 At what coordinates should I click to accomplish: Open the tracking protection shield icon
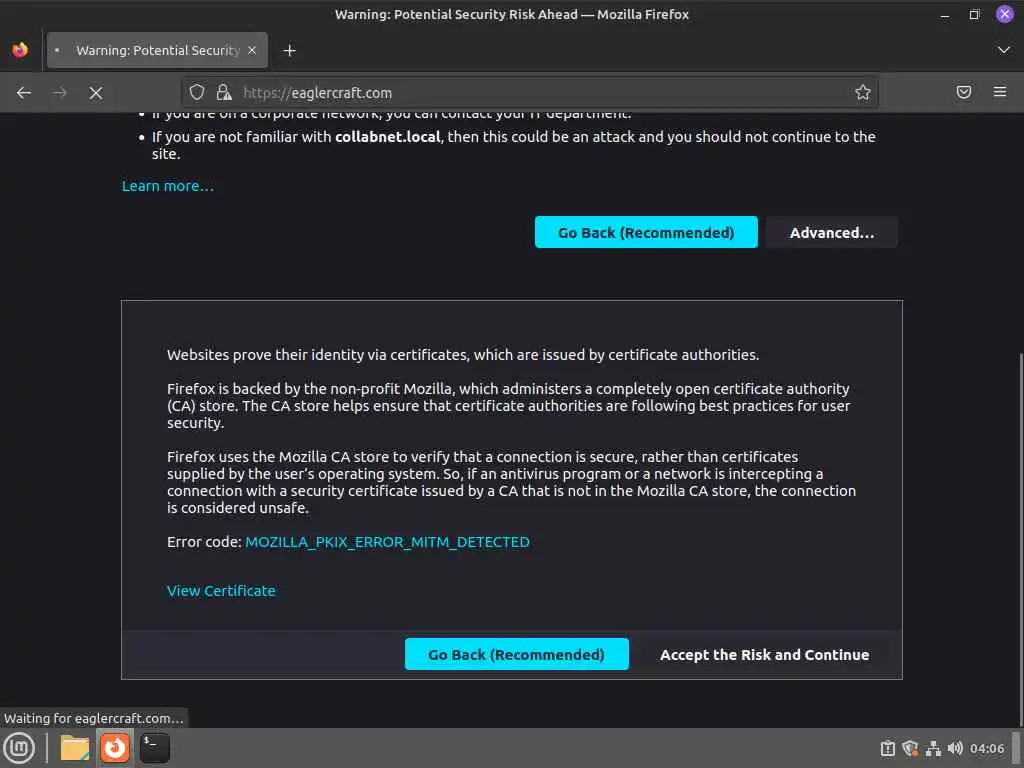point(197,92)
